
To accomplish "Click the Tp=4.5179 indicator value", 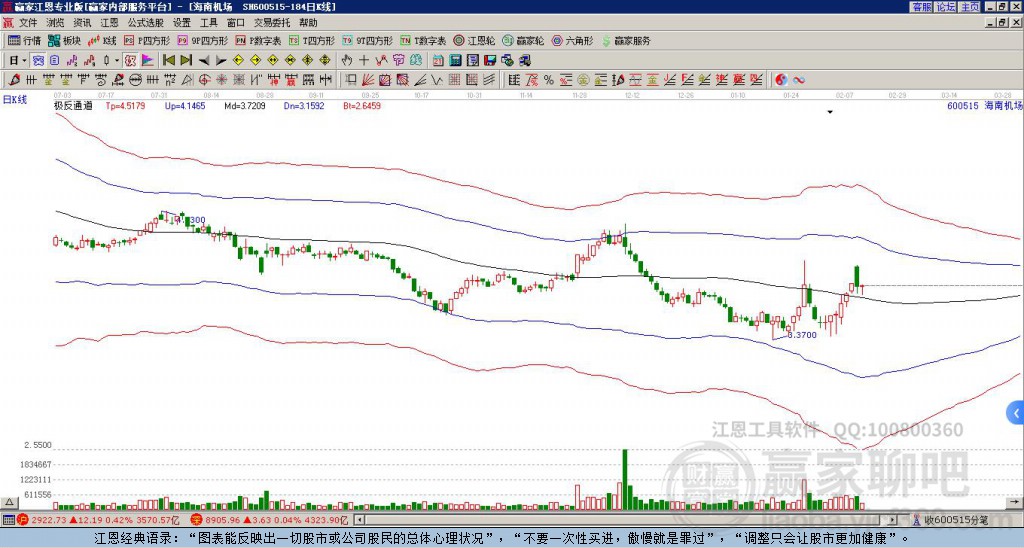I will (125, 105).
